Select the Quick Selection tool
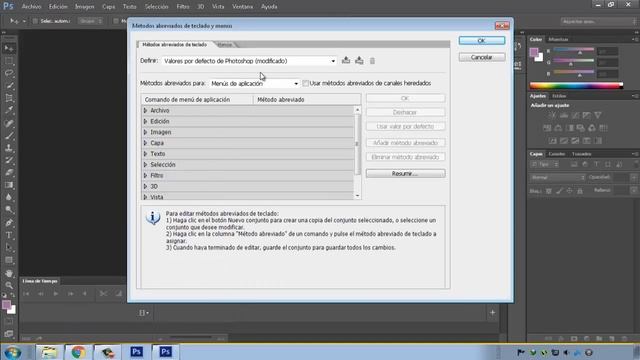The width and height of the screenshot is (640, 360). pyautogui.click(x=9, y=86)
